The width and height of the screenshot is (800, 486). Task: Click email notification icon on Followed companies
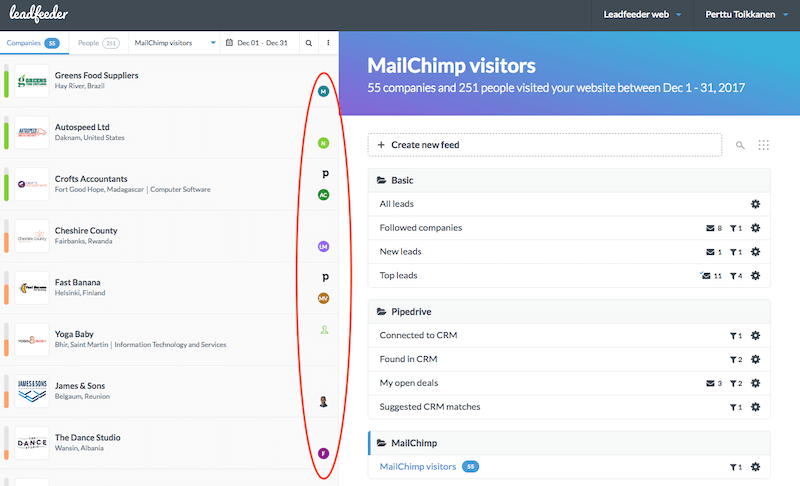click(x=710, y=228)
